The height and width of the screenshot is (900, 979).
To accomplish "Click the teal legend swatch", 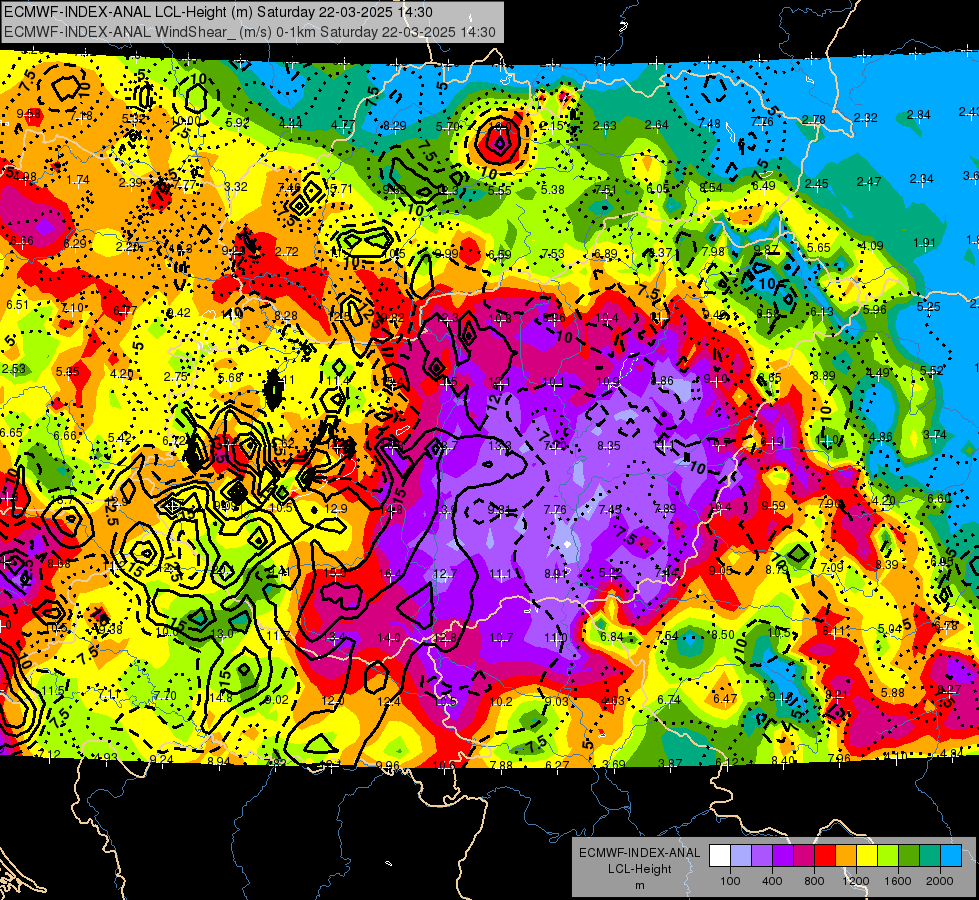I will 930,856.
